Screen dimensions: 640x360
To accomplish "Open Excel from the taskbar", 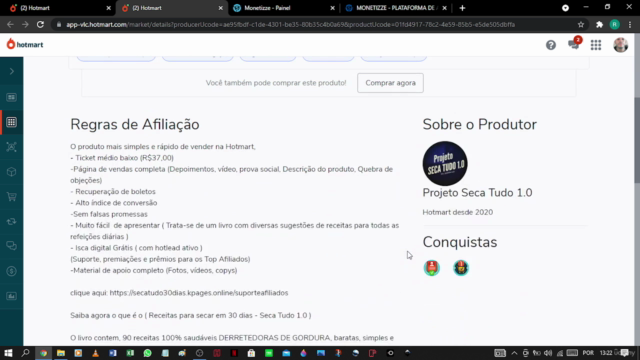I will 130,353.
